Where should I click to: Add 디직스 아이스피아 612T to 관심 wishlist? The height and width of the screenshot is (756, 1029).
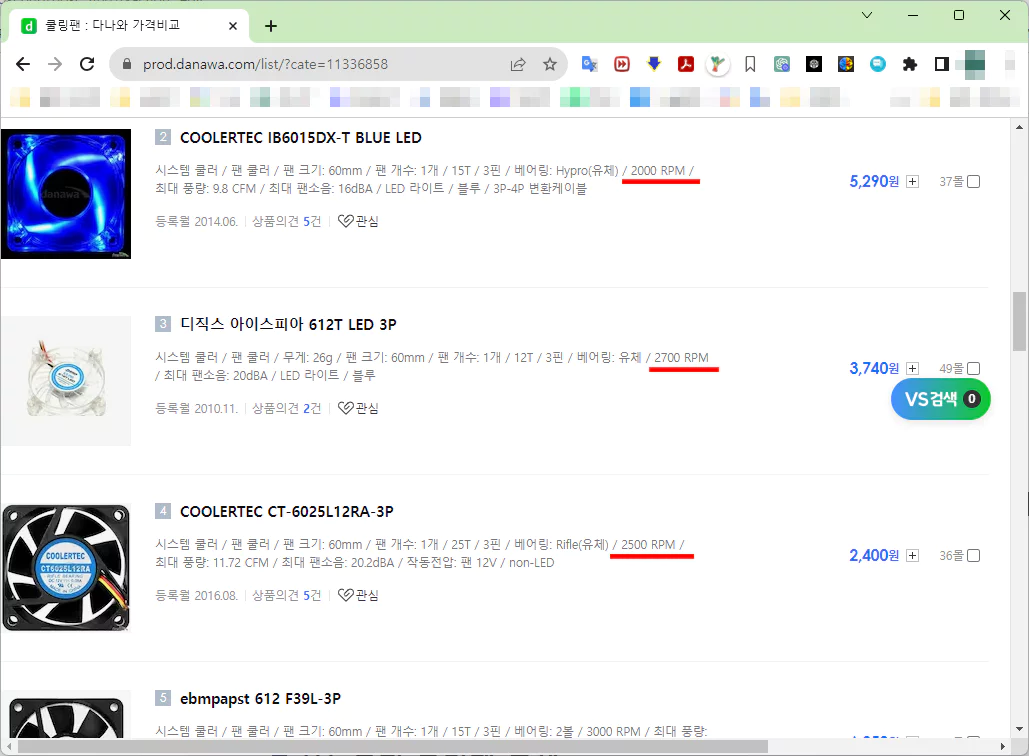click(x=358, y=408)
